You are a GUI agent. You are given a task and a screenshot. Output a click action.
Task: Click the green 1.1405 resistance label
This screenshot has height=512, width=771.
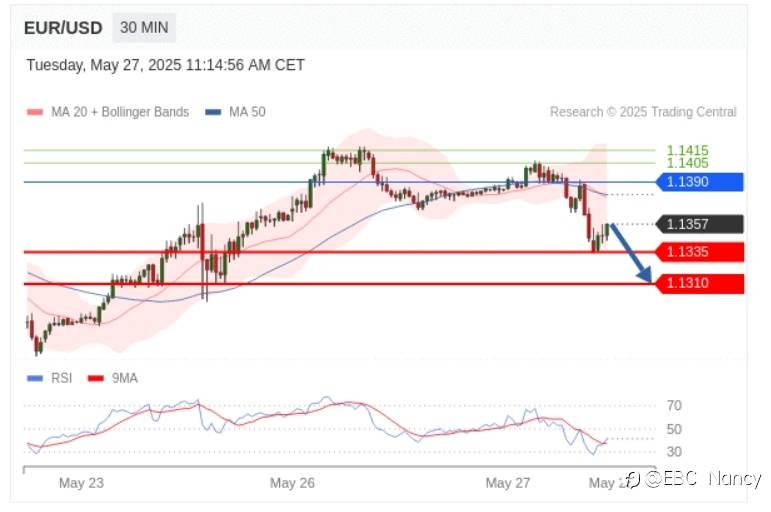coord(687,162)
